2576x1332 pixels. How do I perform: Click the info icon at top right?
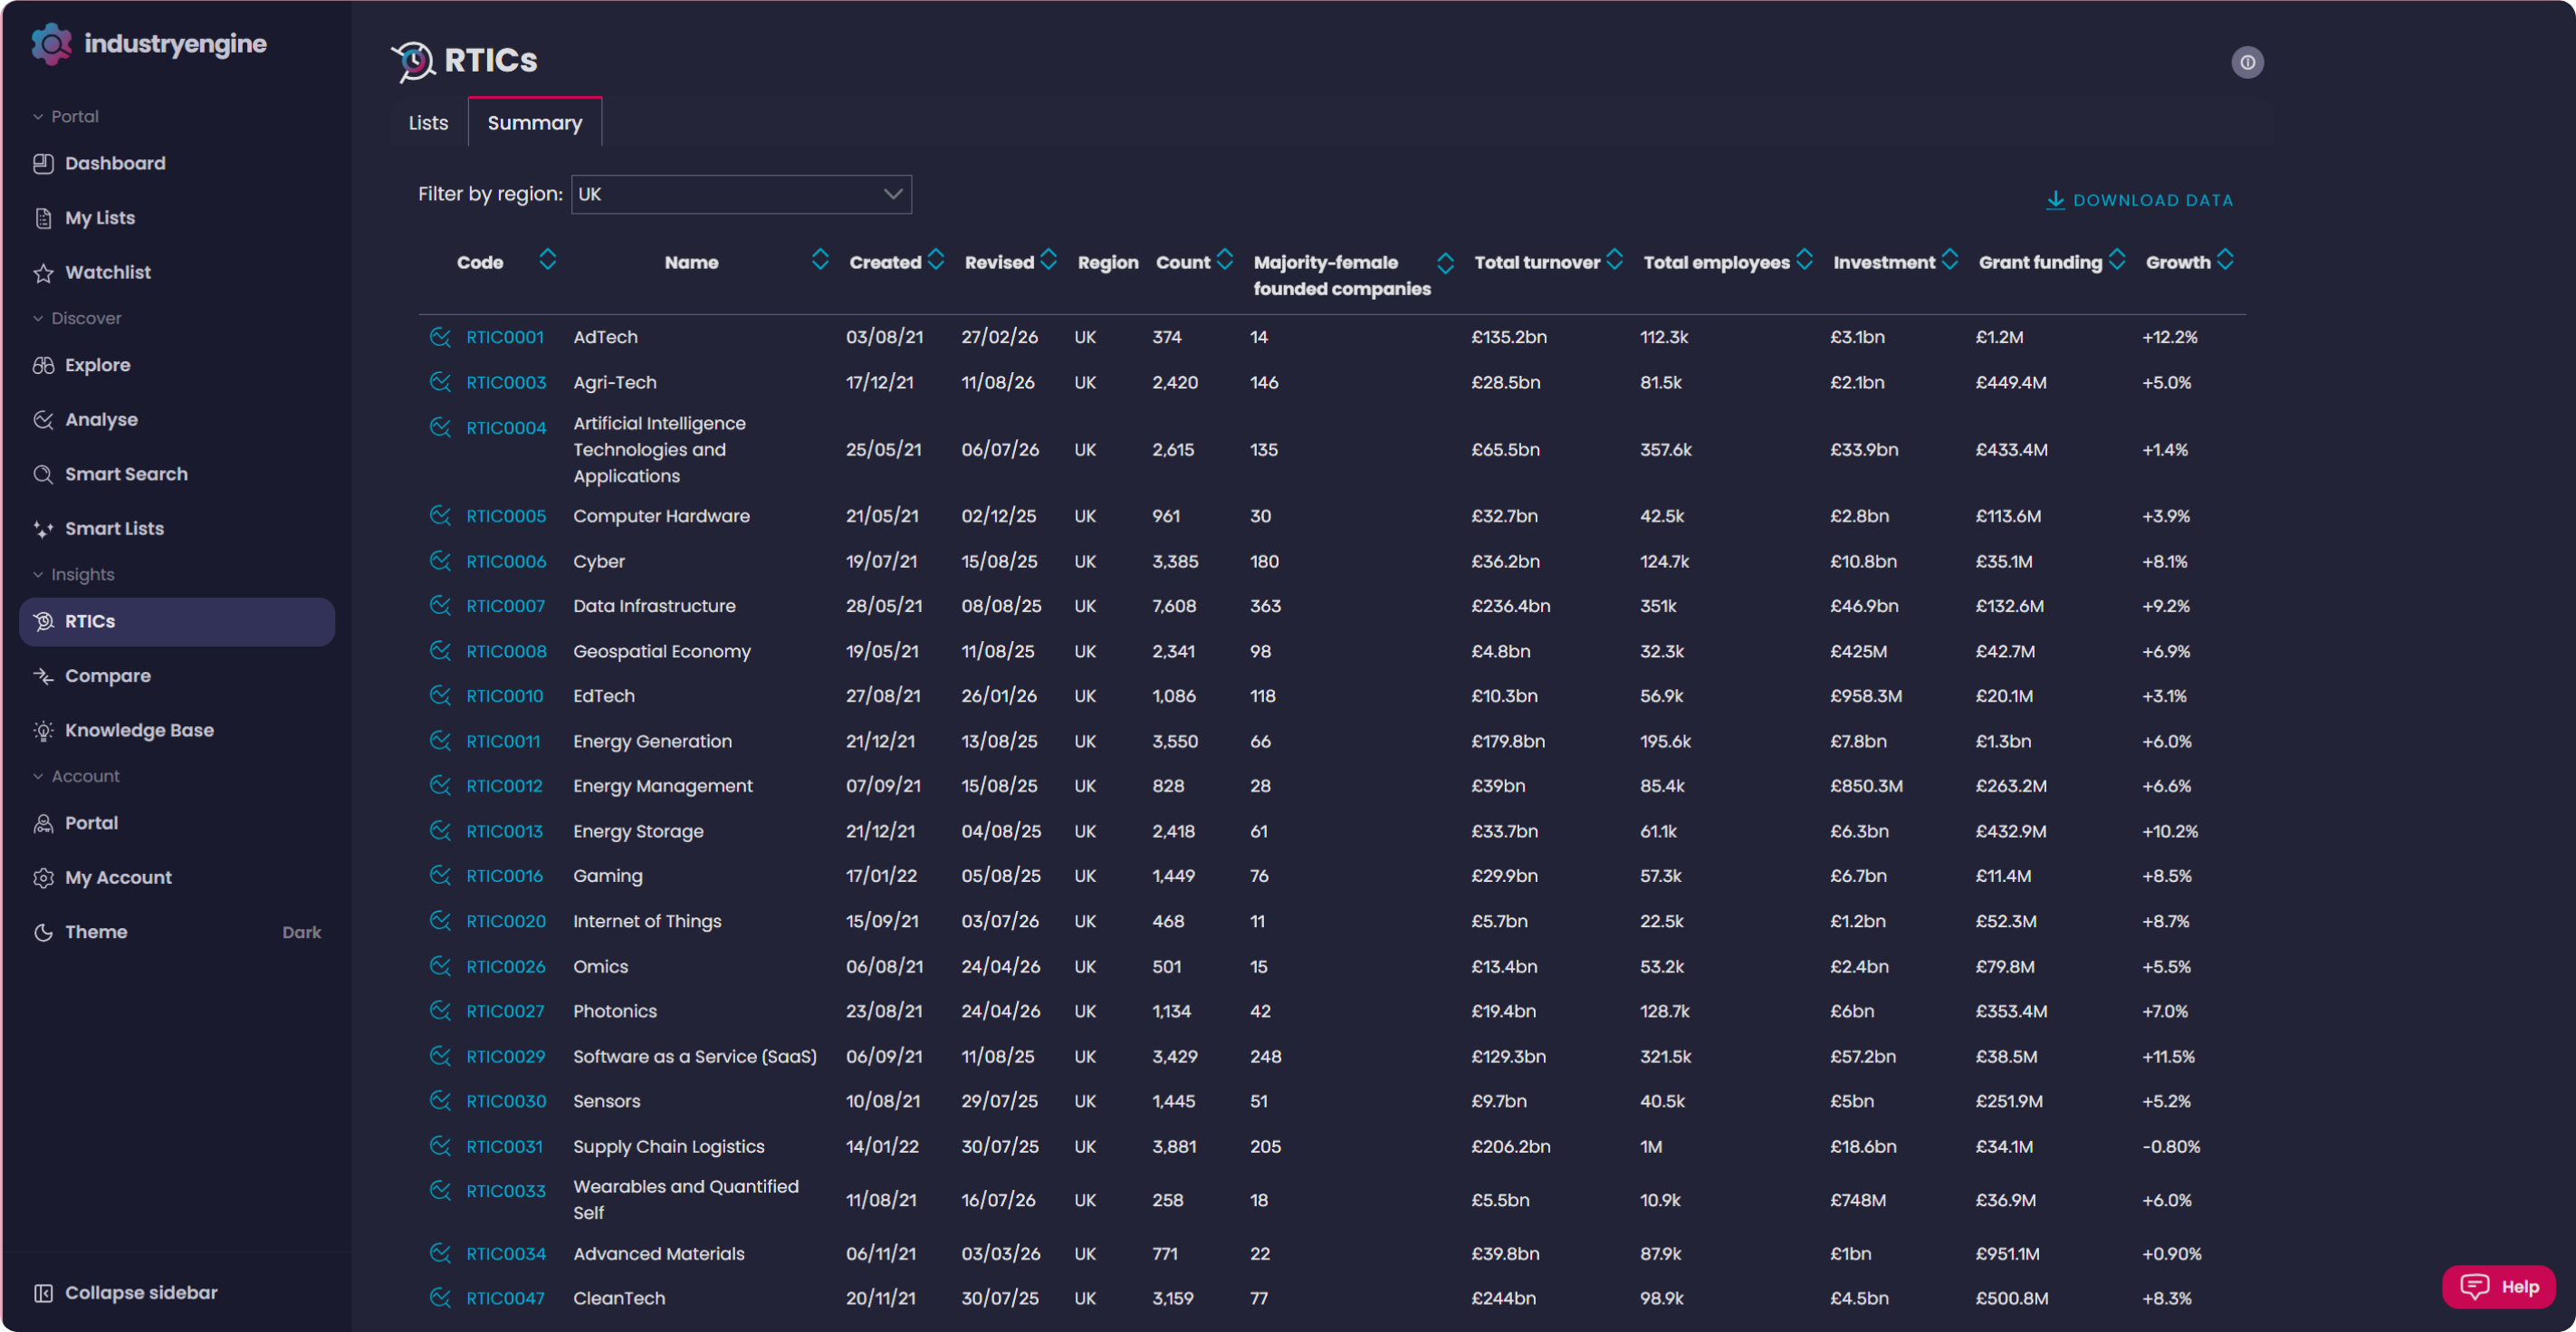click(2247, 62)
